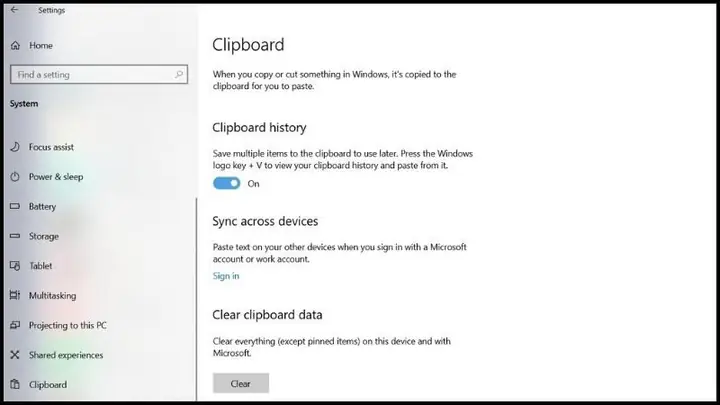720x405 pixels.
Task: Click the Sign in link
Action: coord(226,276)
